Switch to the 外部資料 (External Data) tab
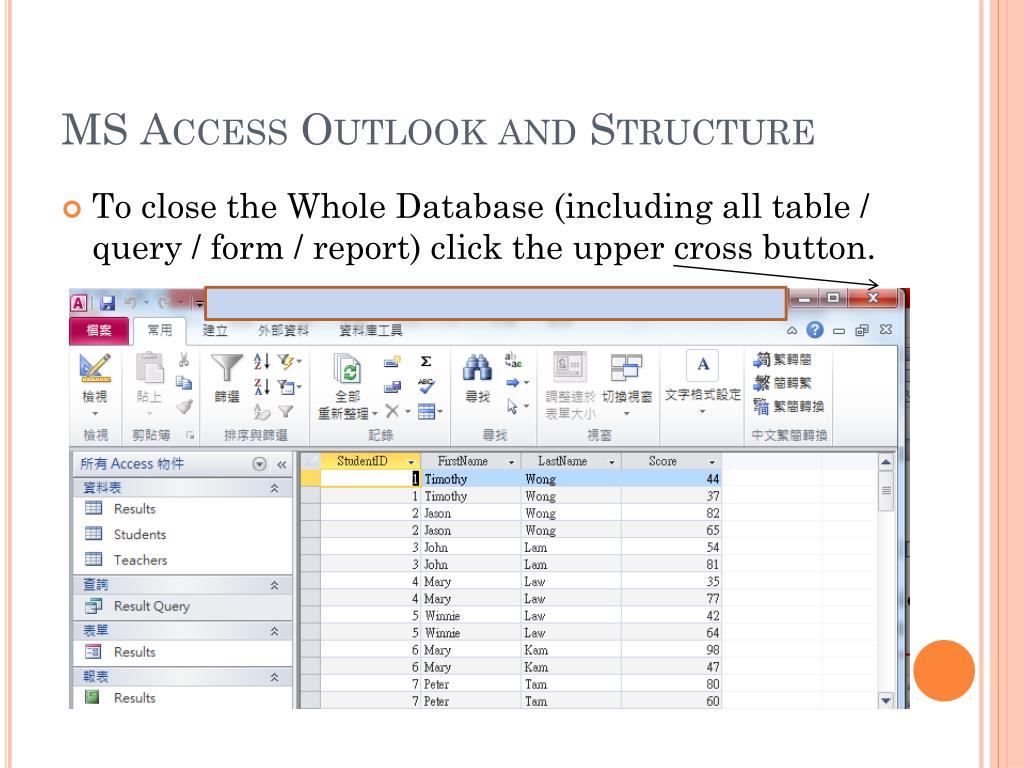 (283, 330)
